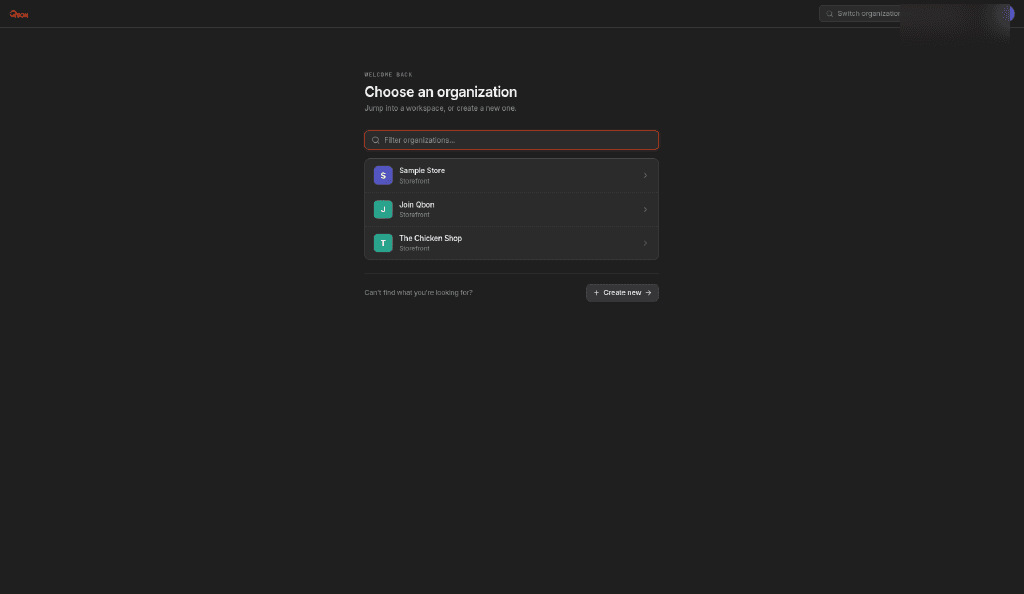Click the Qbon logo
1024x594 pixels.
[19, 14]
